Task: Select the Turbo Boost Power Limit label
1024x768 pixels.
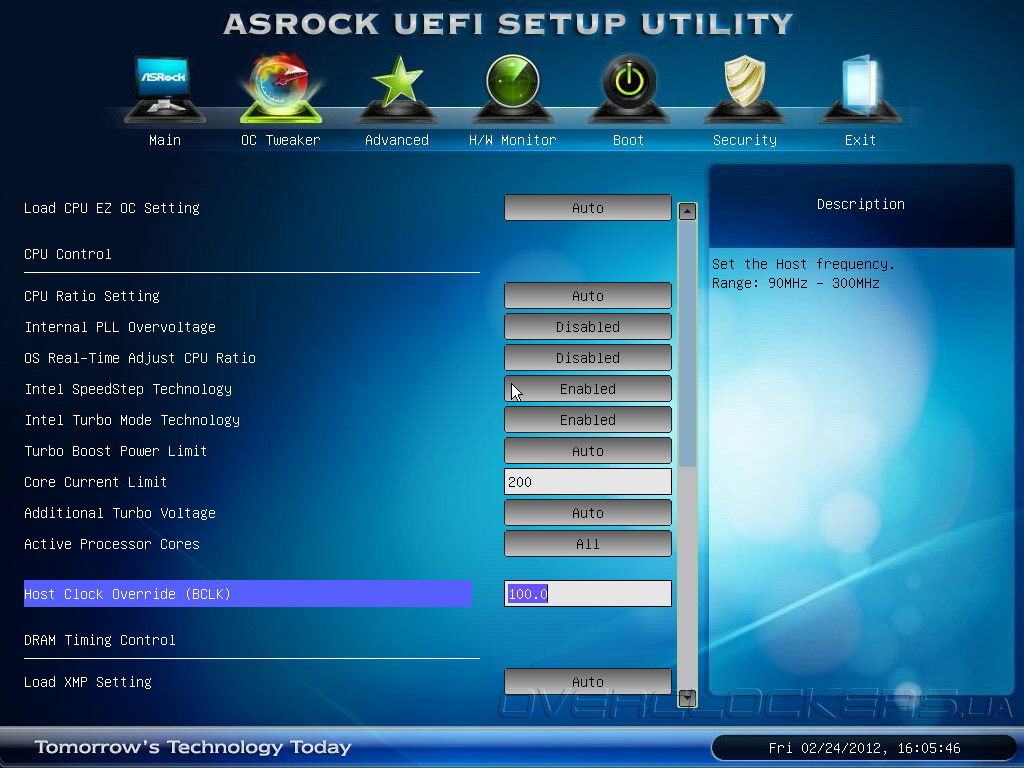Action: [116, 451]
